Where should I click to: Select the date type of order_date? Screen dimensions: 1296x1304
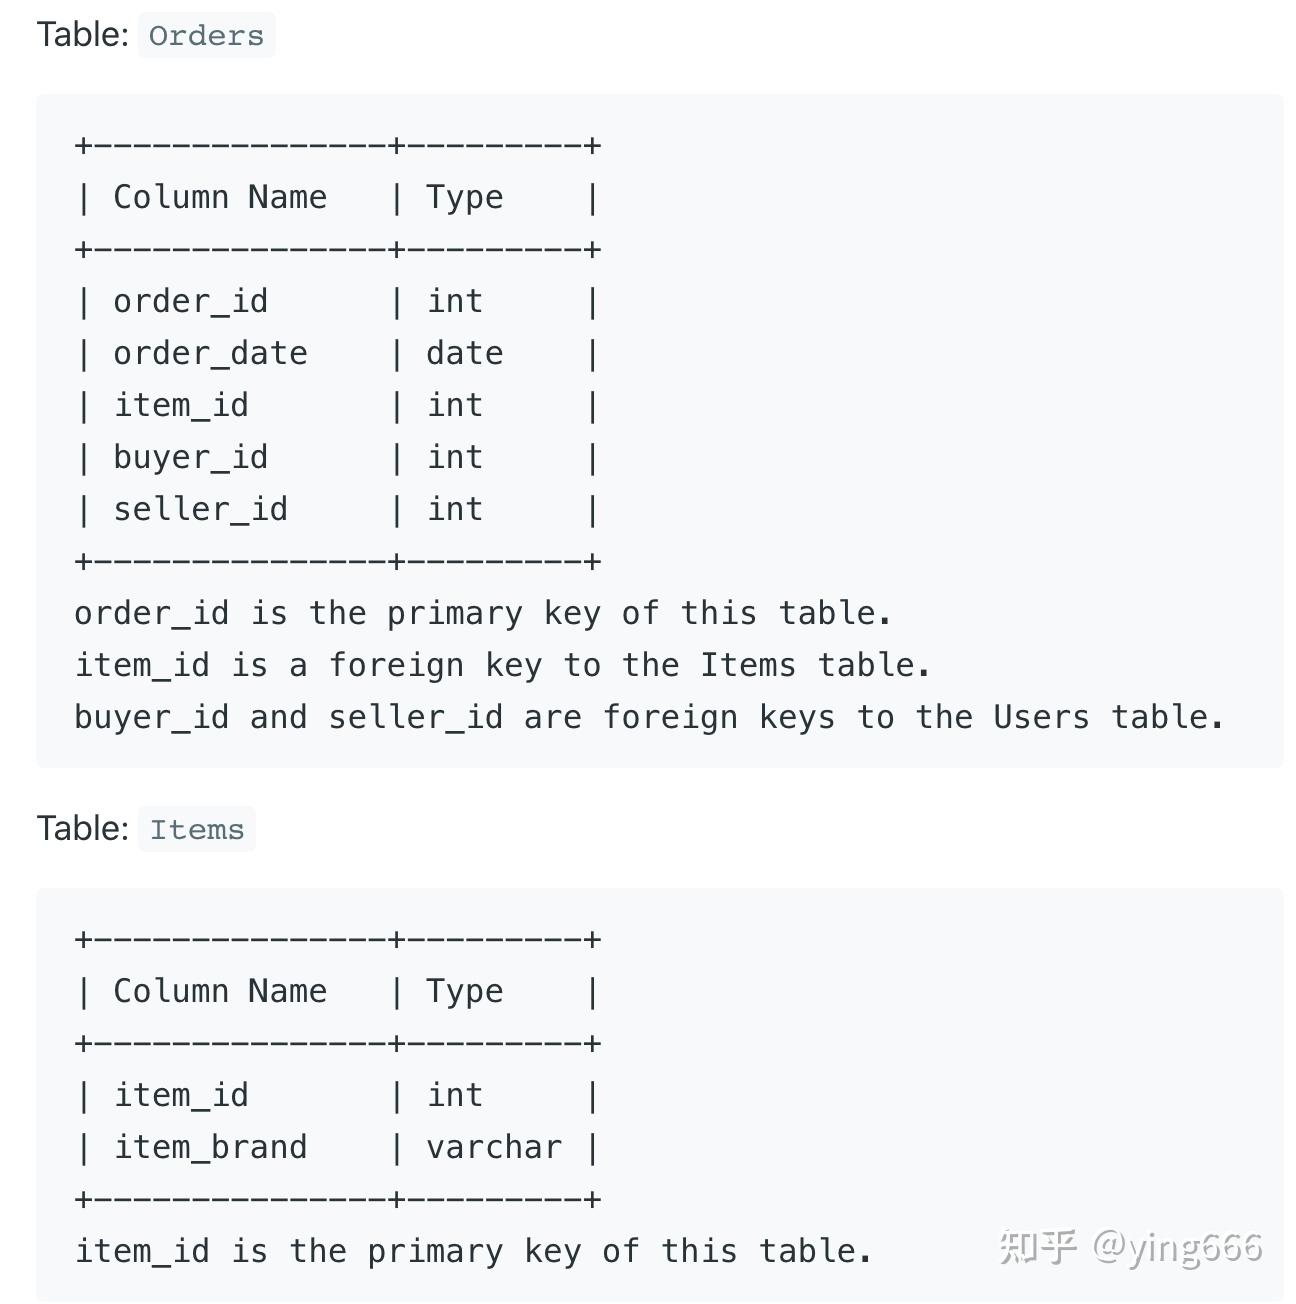click(464, 353)
